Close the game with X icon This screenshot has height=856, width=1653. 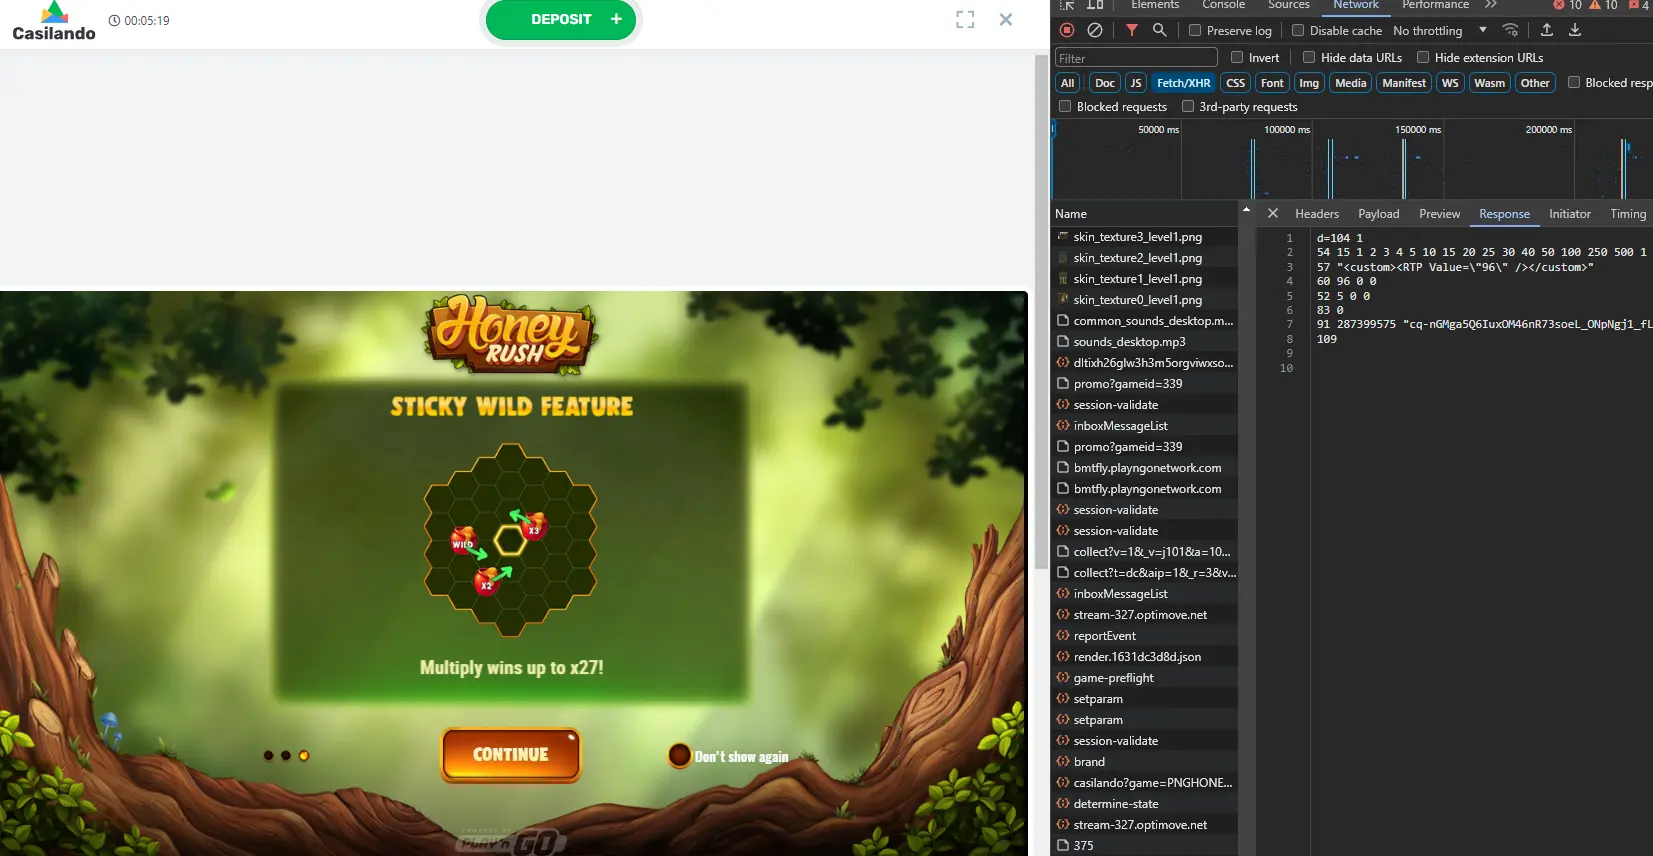point(1006,20)
